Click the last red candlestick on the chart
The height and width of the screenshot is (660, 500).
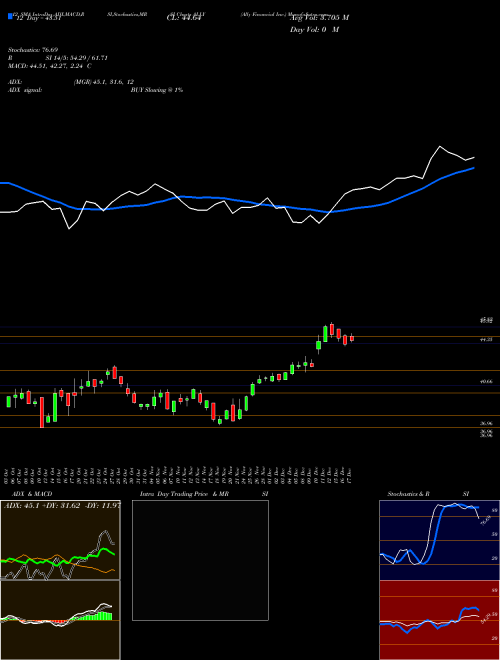coord(352,338)
